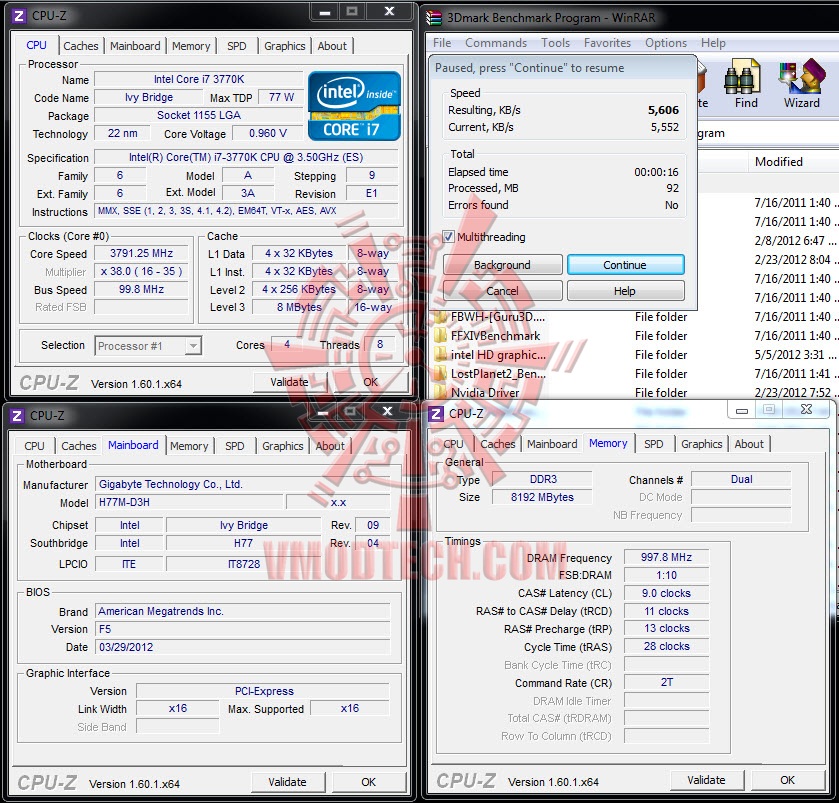Select SPD tab in the Memory CPU-Z window
This screenshot has width=839, height=803.
point(653,444)
